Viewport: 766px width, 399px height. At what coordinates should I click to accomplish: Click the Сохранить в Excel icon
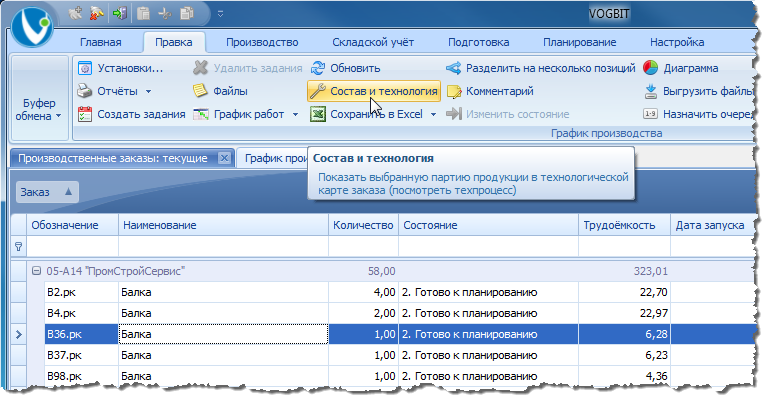318,114
